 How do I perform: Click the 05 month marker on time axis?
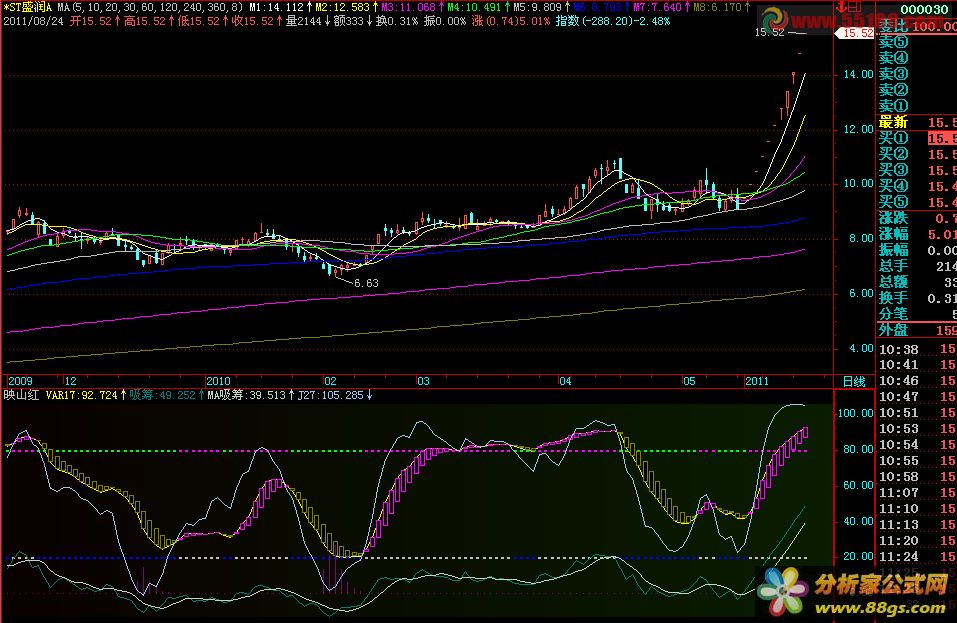click(x=689, y=381)
